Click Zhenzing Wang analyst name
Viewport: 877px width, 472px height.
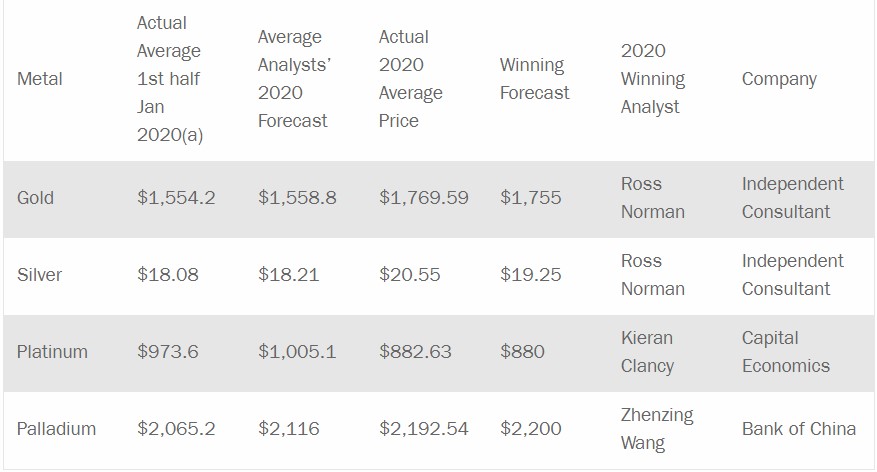click(x=657, y=428)
